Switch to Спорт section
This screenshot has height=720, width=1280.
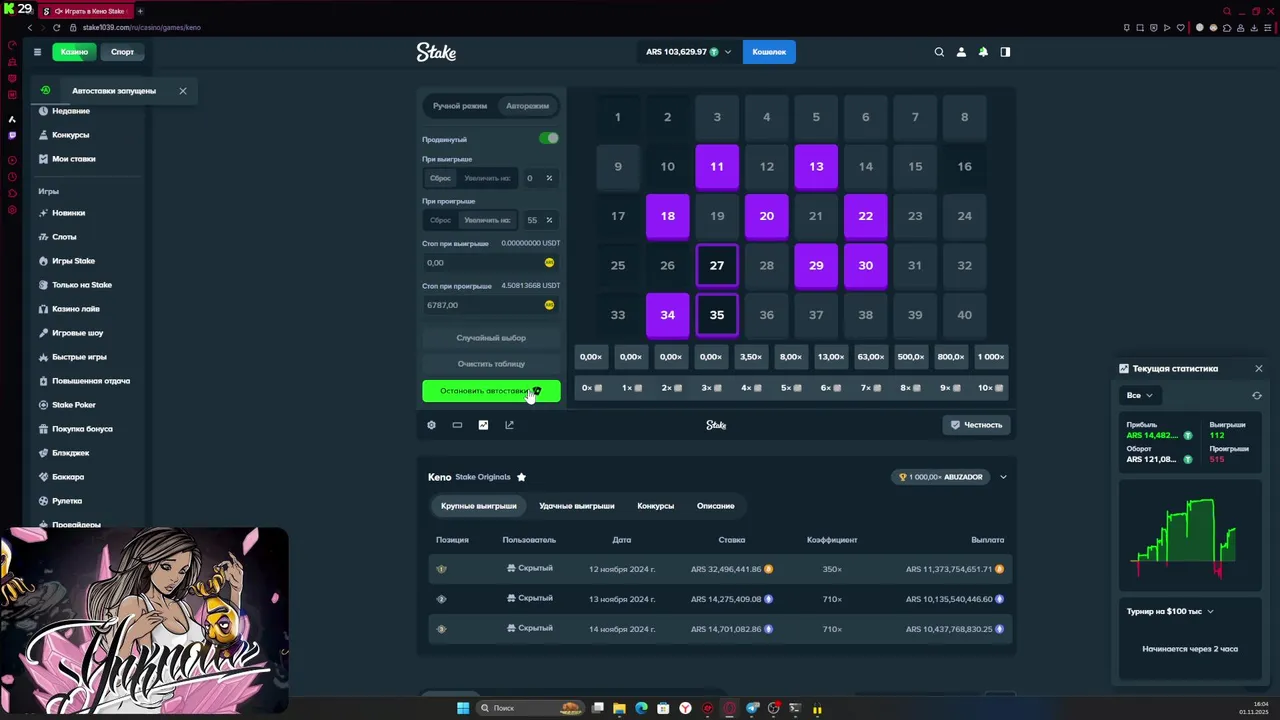point(123,52)
